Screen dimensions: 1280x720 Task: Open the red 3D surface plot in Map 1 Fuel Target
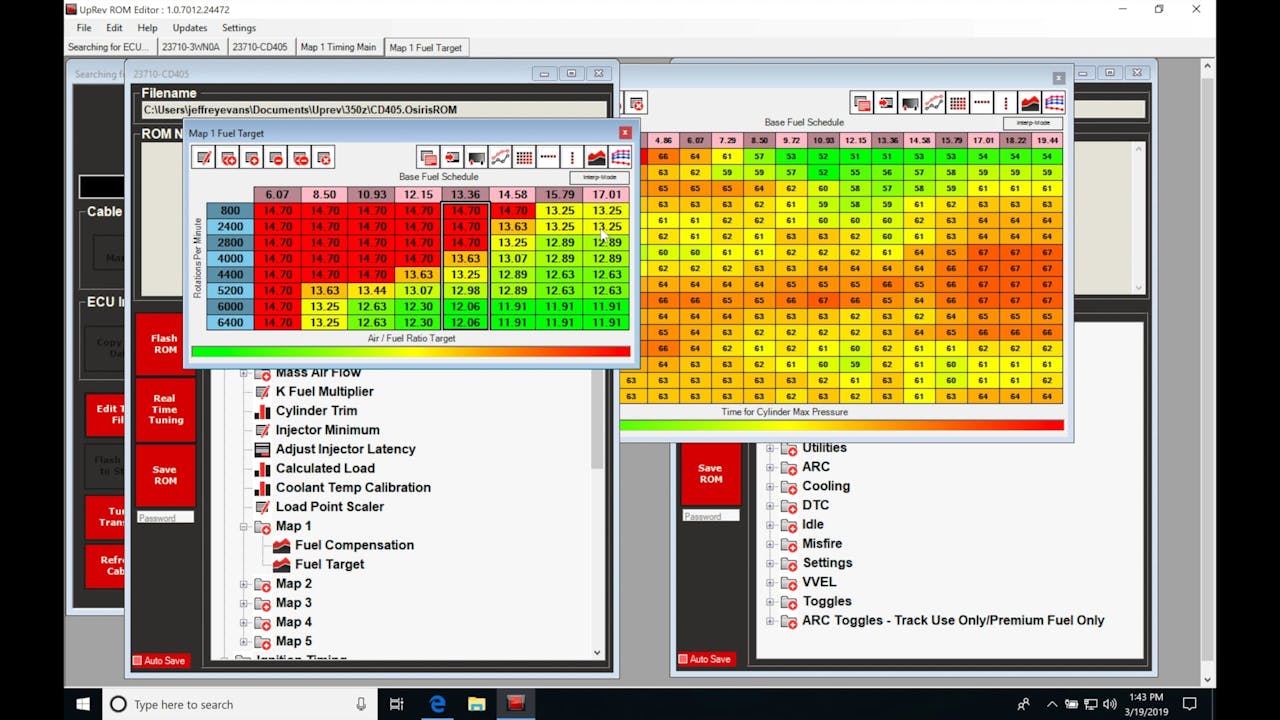[596, 157]
